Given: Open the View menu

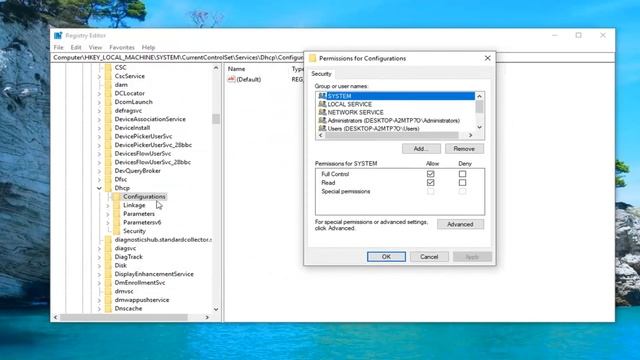Looking at the screenshot, I should 95,47.
